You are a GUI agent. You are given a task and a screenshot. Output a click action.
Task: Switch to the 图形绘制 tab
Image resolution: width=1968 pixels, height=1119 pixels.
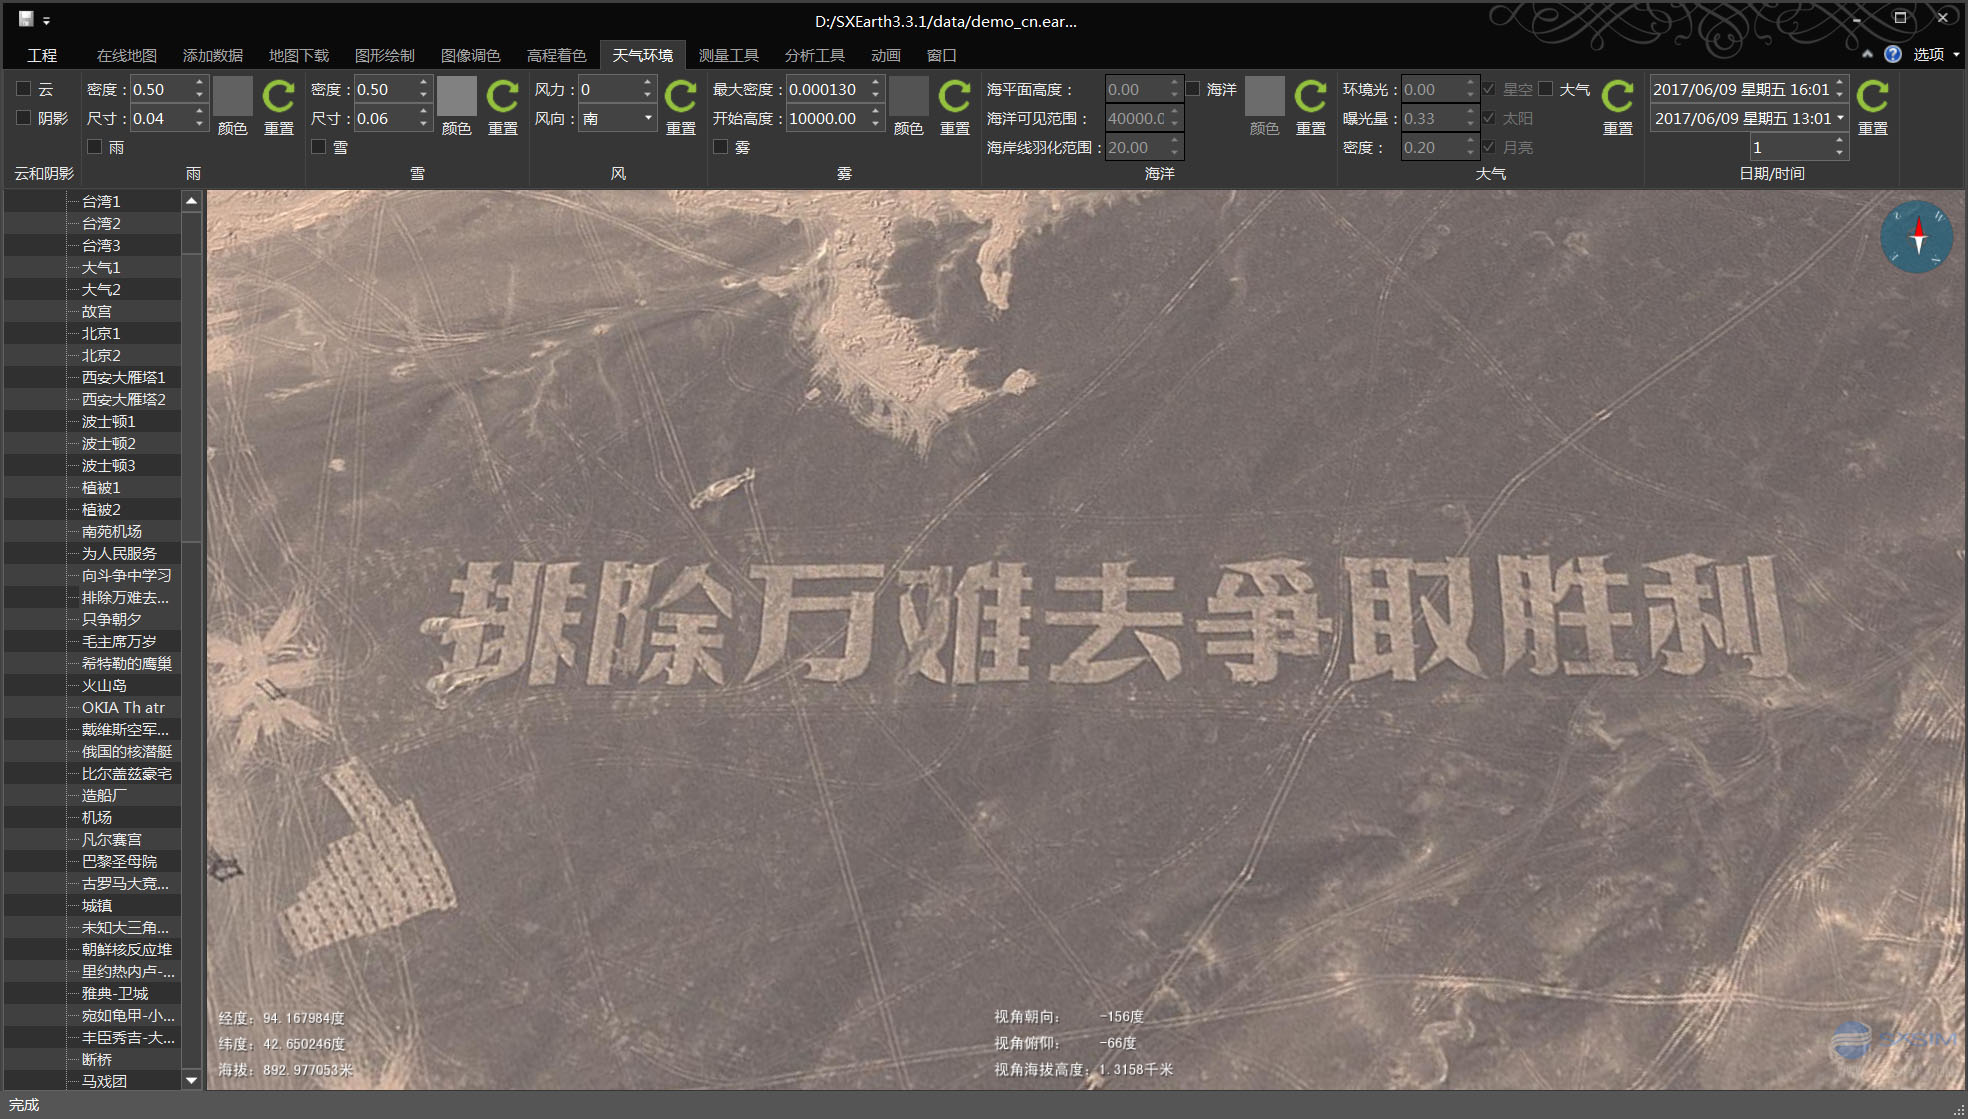[385, 55]
